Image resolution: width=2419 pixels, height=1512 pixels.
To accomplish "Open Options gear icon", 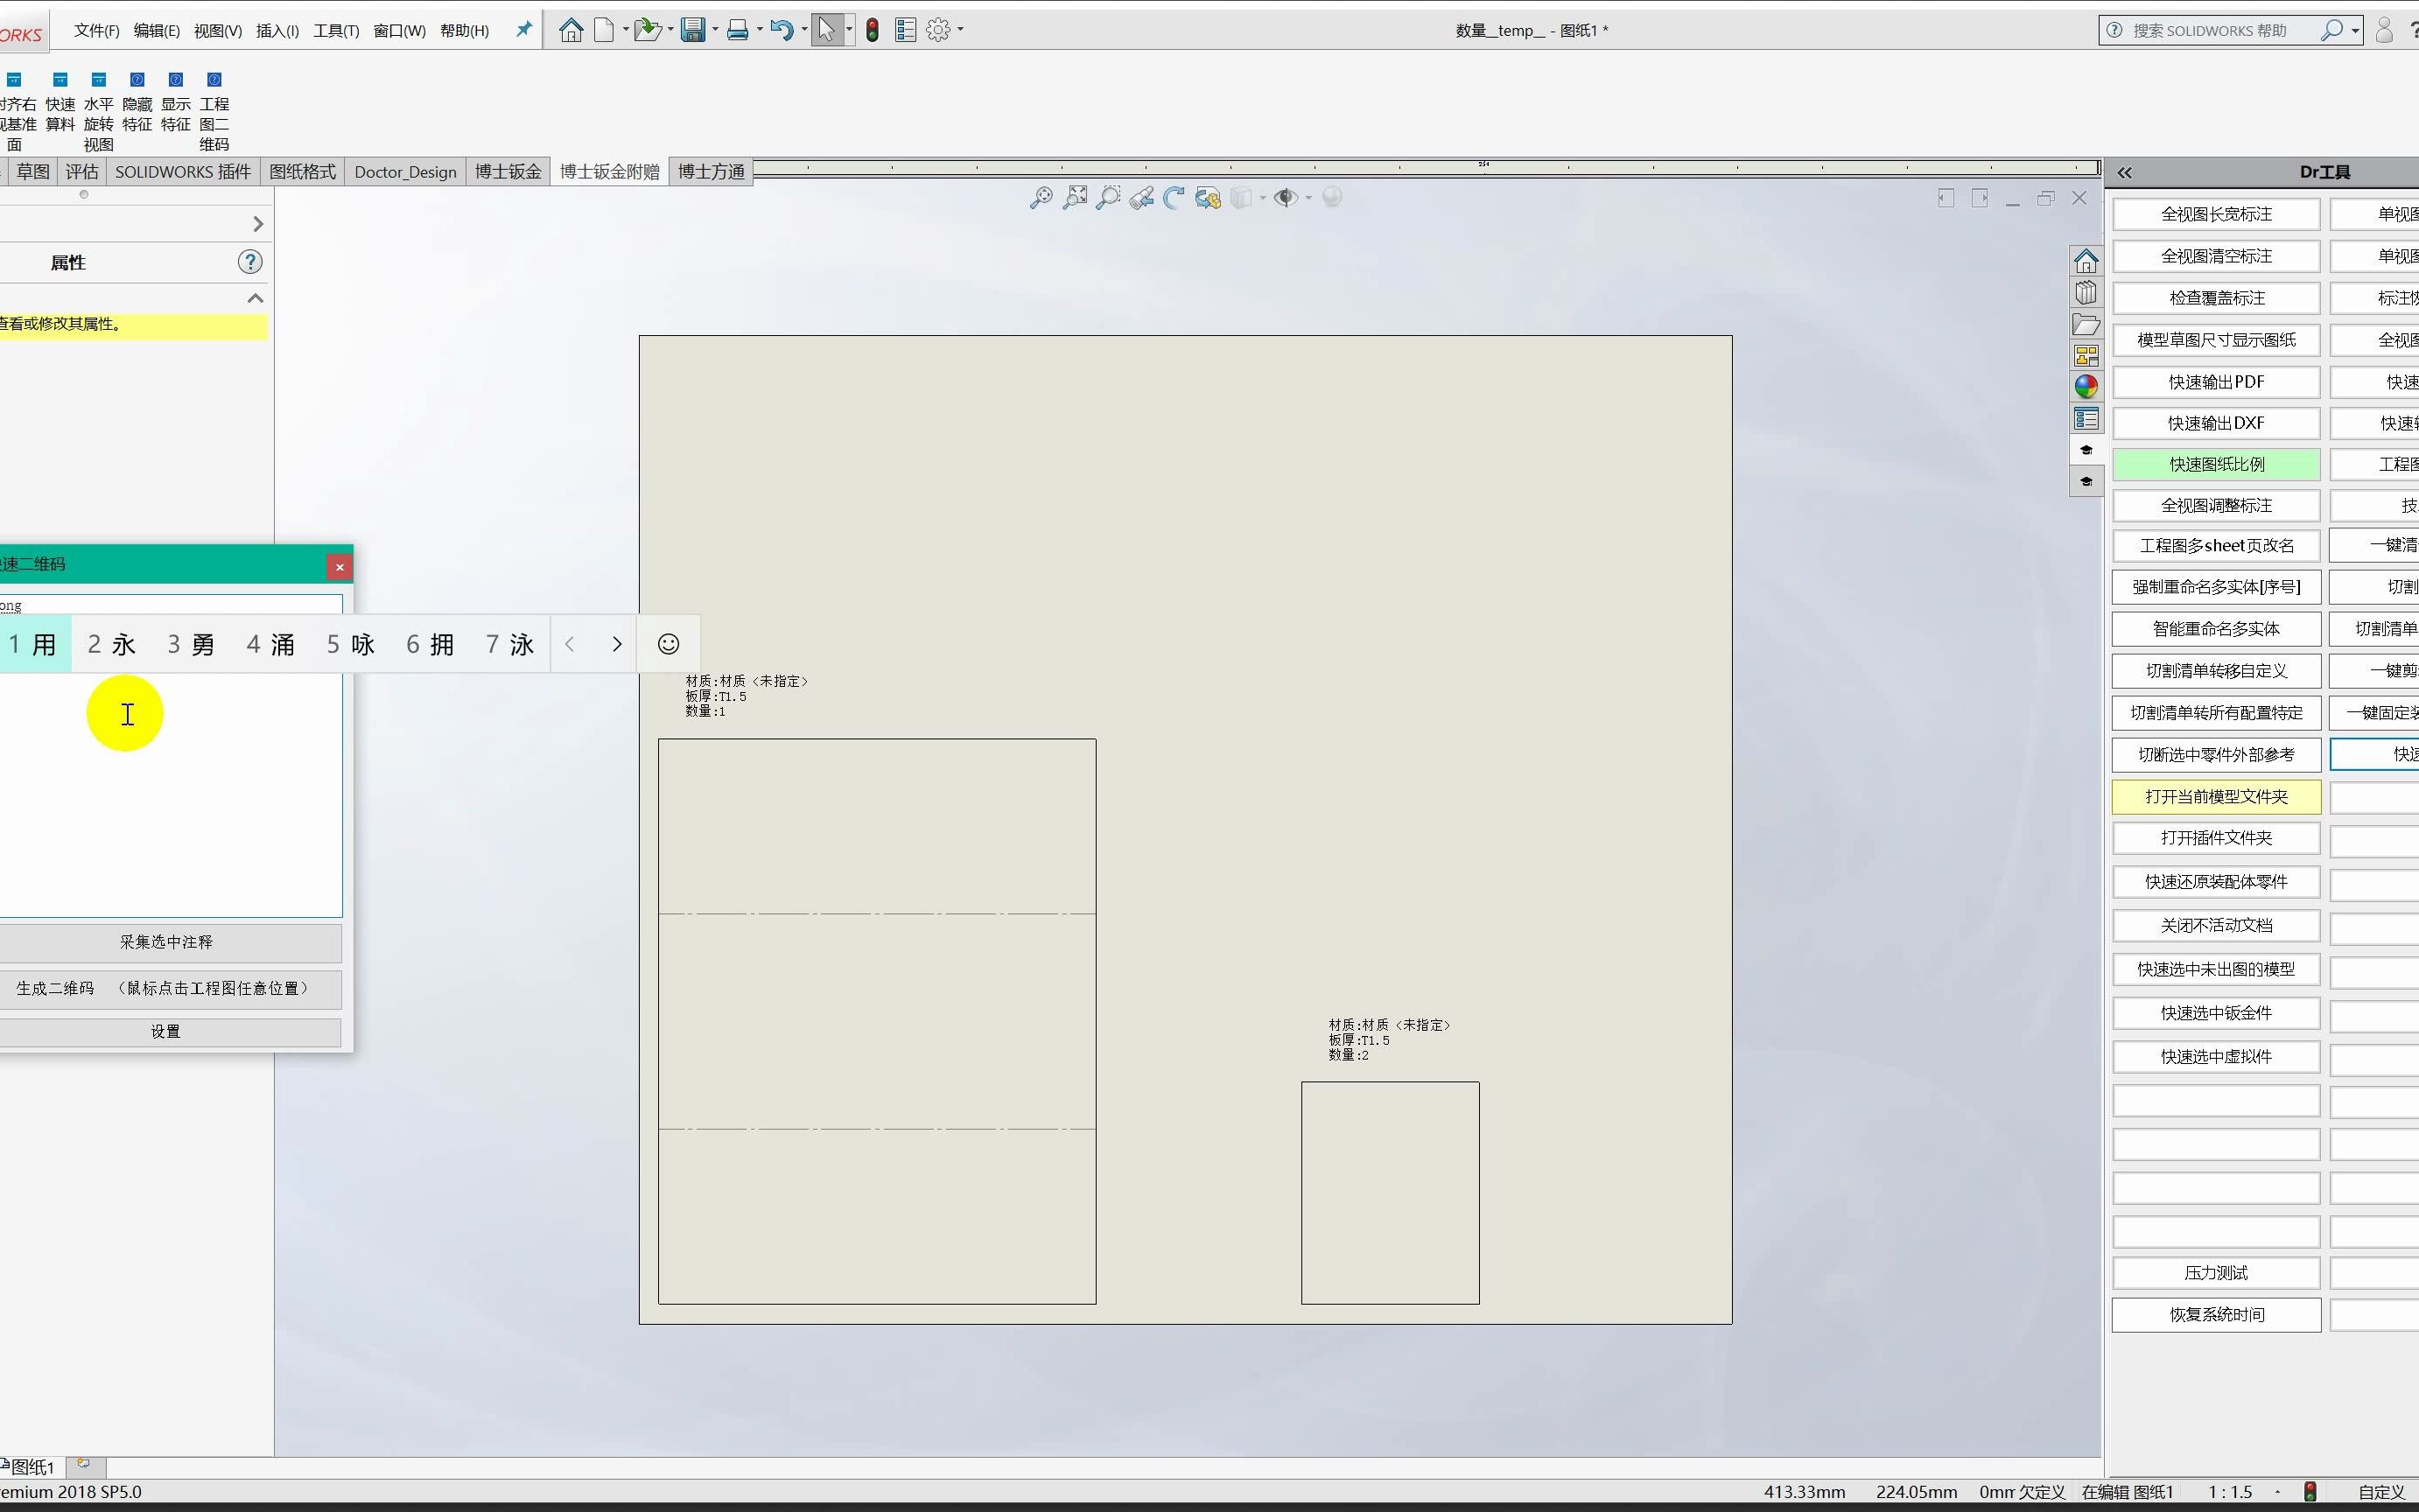I will tap(937, 30).
